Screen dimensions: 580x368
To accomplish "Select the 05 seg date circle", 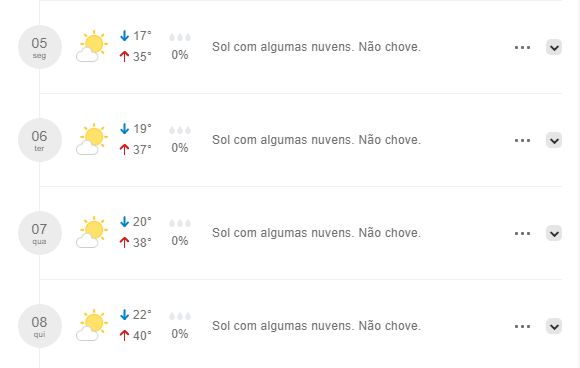I will [x=40, y=47].
